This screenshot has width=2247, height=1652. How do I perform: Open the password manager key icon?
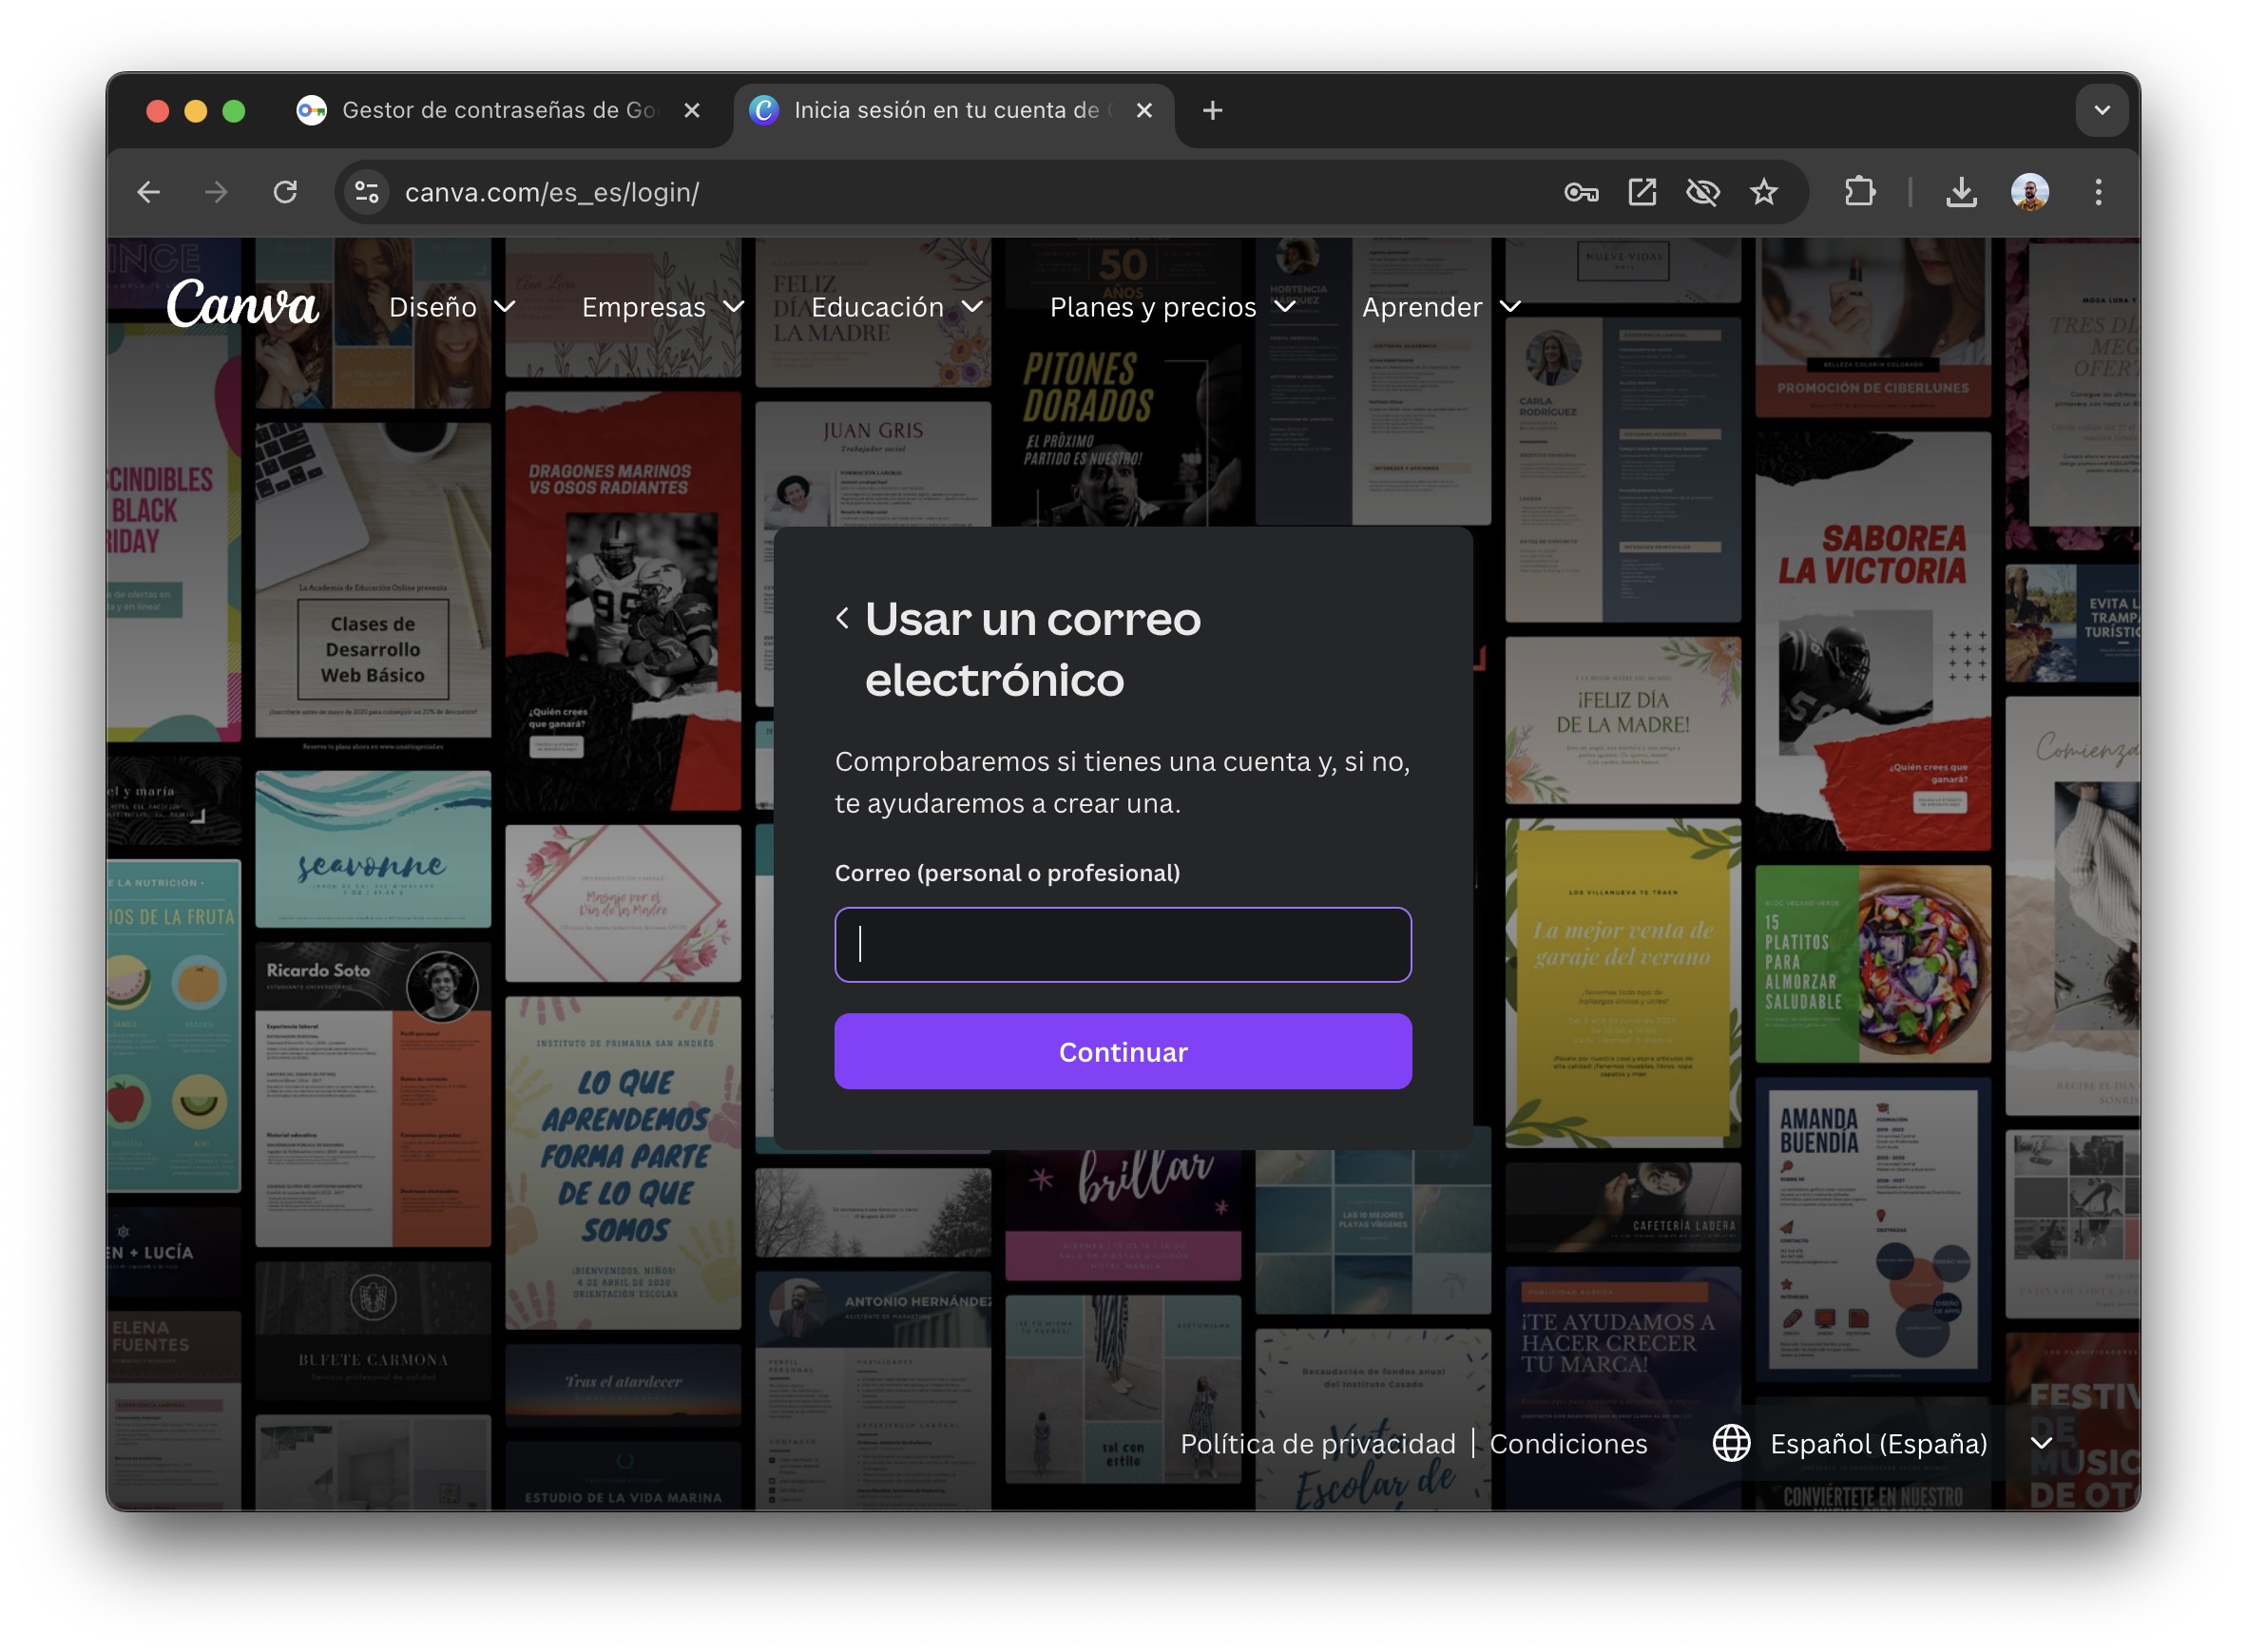tap(1581, 192)
